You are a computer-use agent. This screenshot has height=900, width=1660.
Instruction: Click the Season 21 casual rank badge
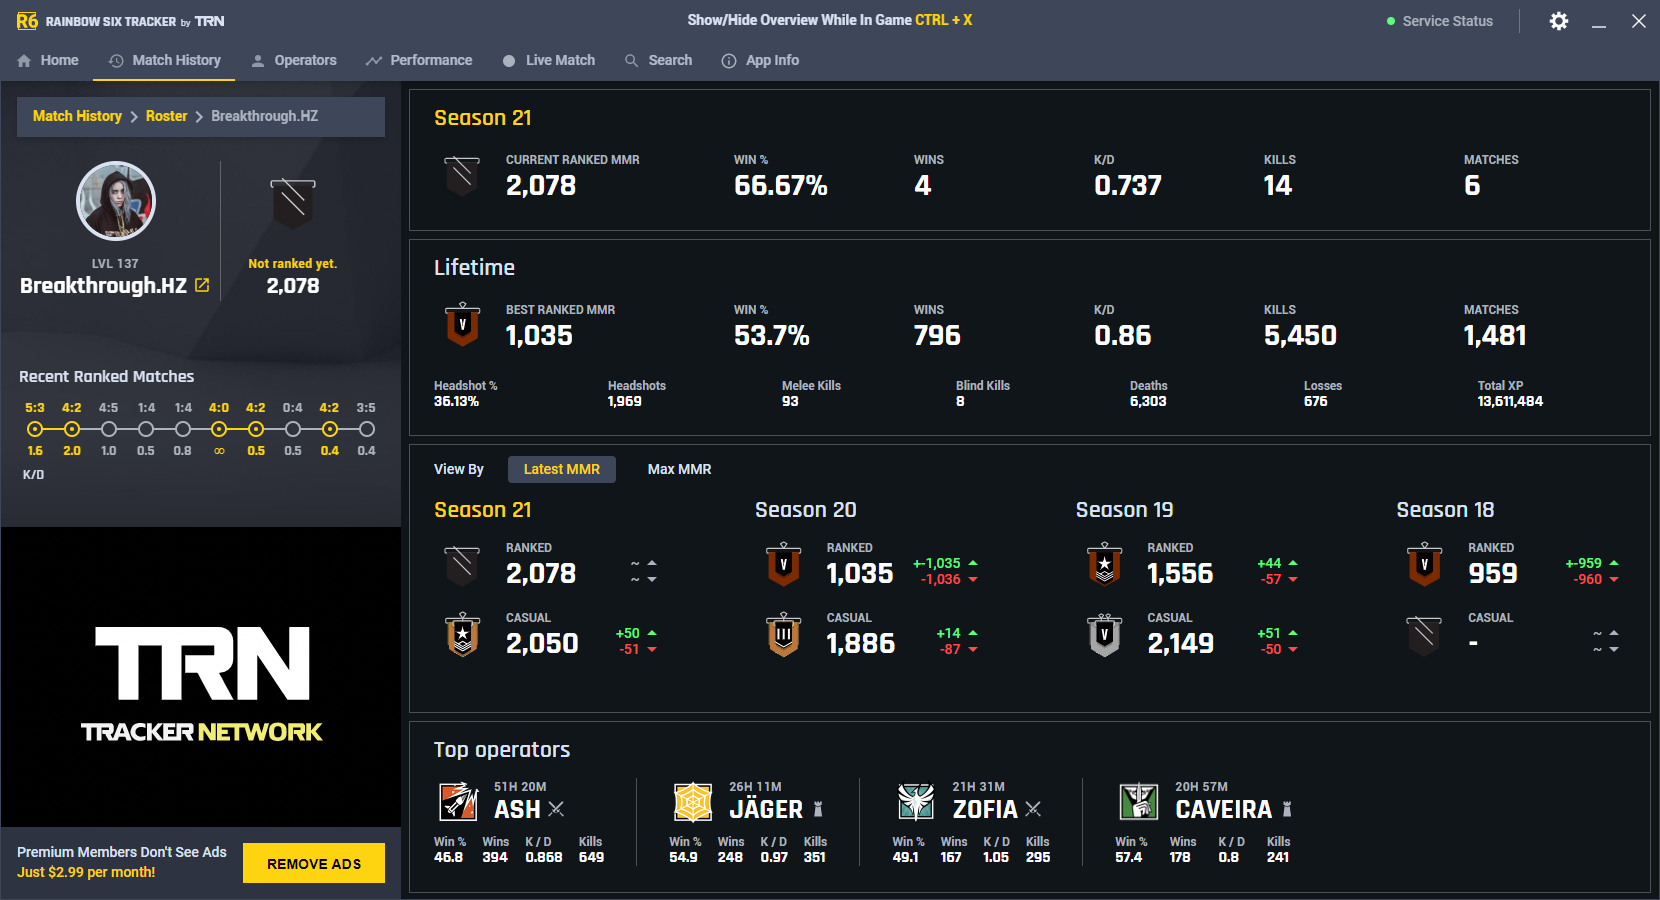click(463, 634)
